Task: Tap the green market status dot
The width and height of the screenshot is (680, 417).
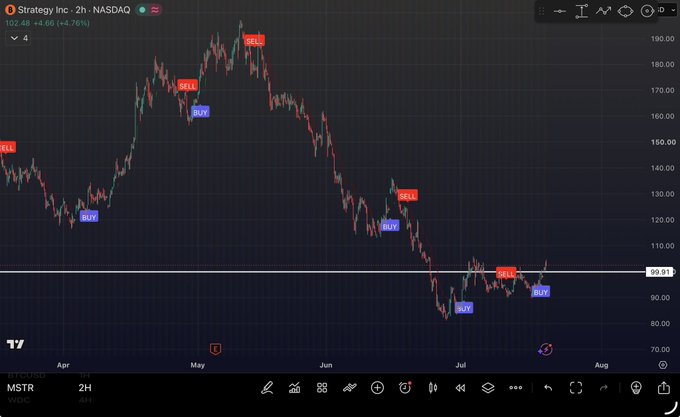Action: point(142,10)
